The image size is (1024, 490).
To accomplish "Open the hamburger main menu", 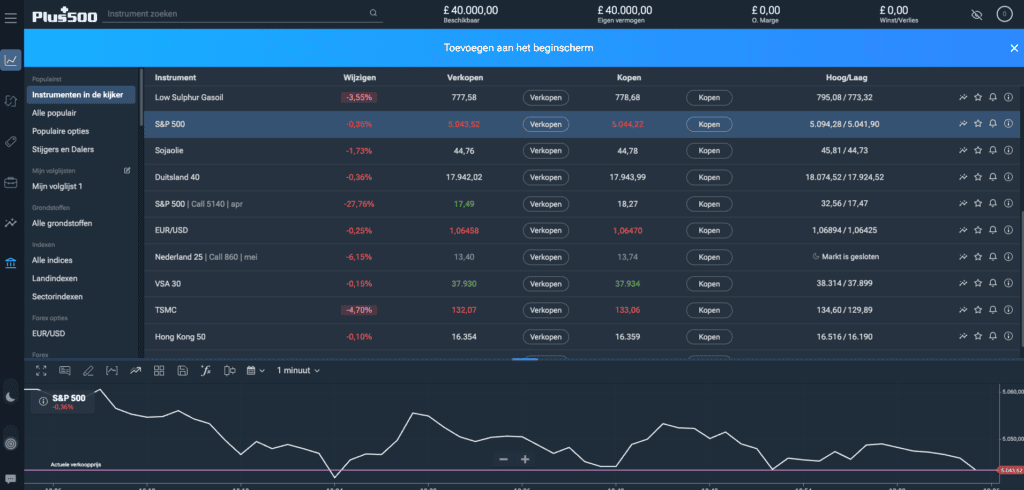I will [x=11, y=15].
